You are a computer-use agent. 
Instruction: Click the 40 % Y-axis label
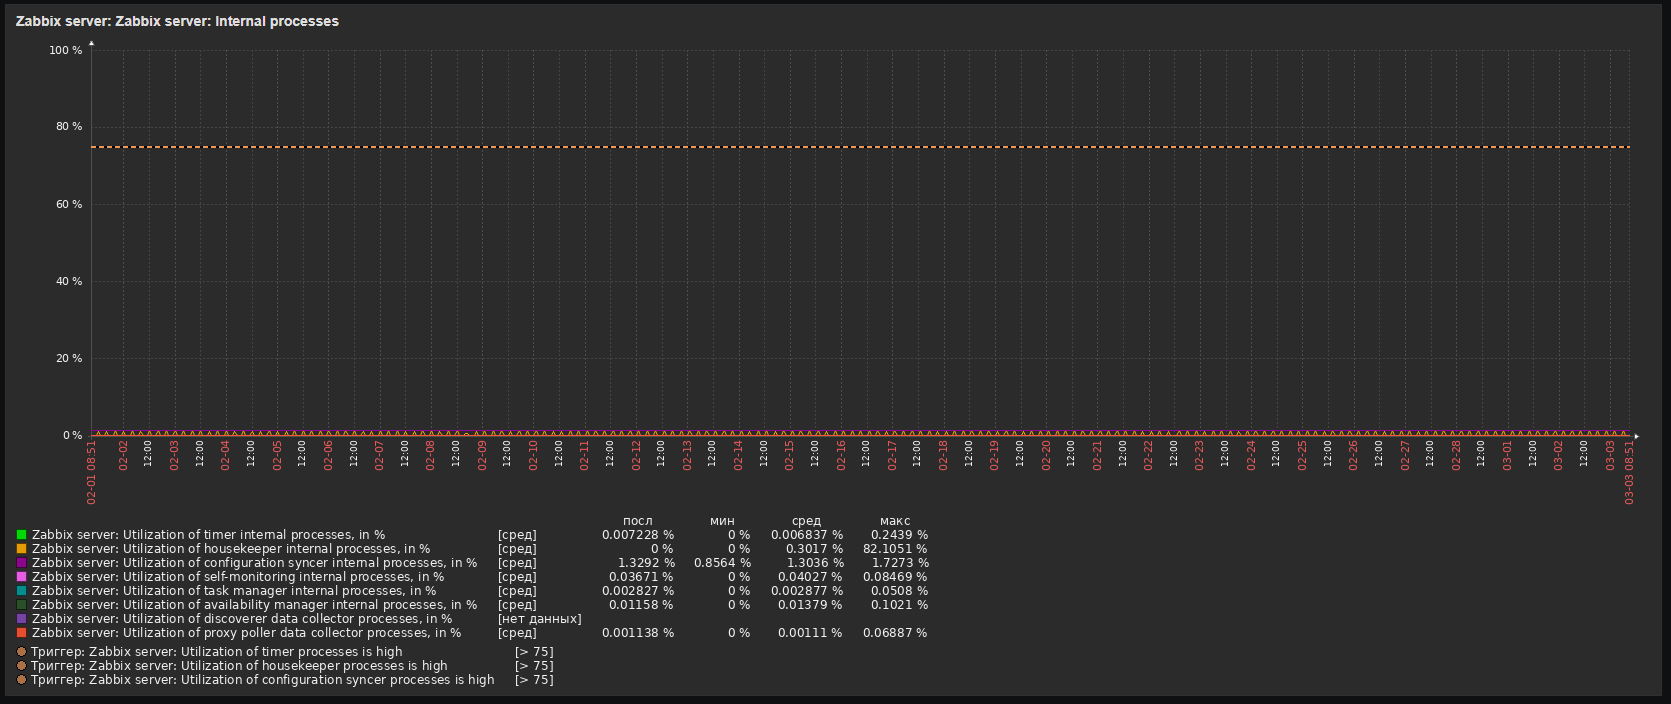[69, 281]
